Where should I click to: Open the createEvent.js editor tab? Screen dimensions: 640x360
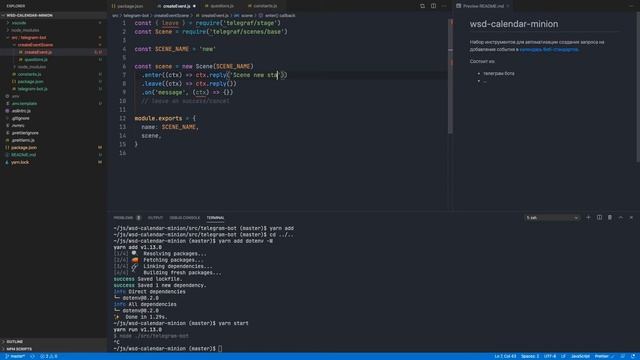pos(176,6)
